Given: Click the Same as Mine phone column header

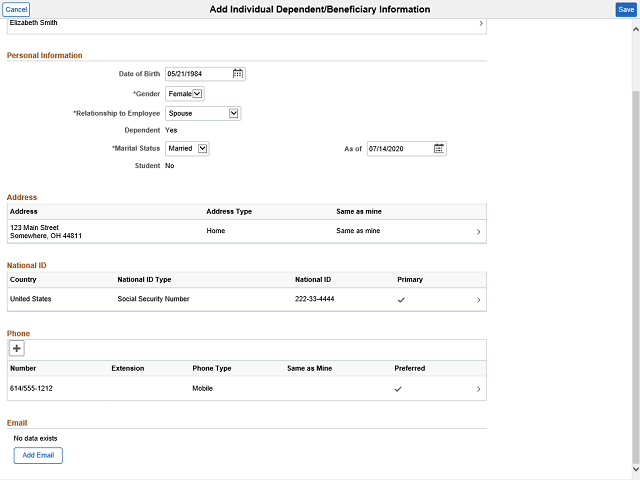Looking at the screenshot, I should (x=309, y=368).
